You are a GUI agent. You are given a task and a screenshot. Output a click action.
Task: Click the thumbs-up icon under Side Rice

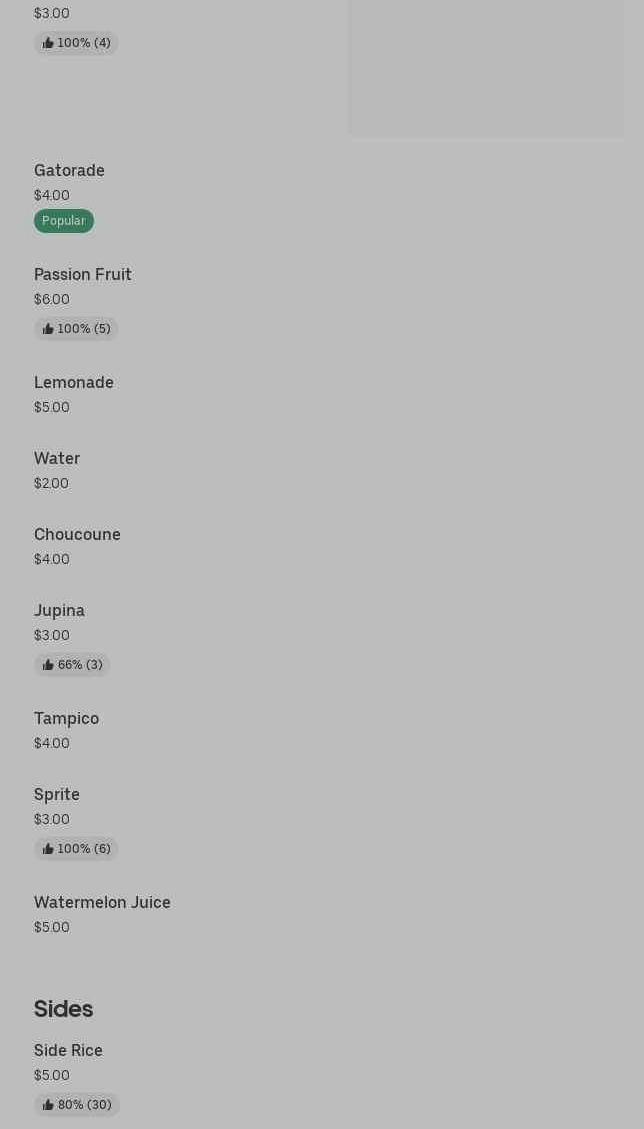click(x=48, y=1105)
